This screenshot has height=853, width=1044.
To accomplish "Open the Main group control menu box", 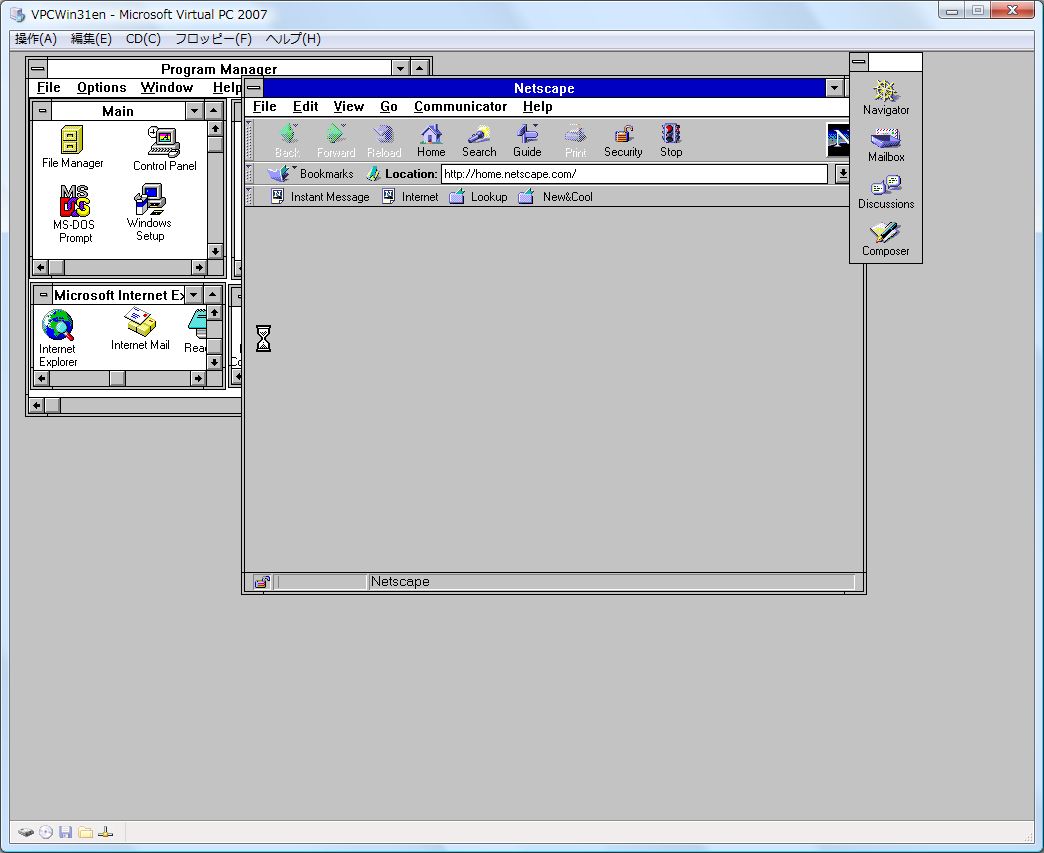I will click(43, 111).
